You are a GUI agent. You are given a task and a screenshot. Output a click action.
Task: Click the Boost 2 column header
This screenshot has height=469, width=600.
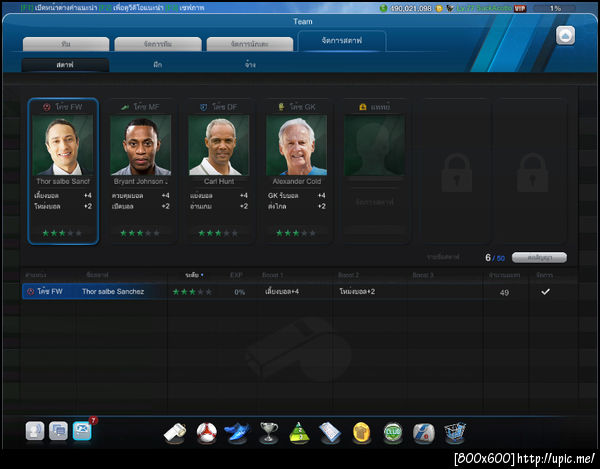tap(348, 275)
